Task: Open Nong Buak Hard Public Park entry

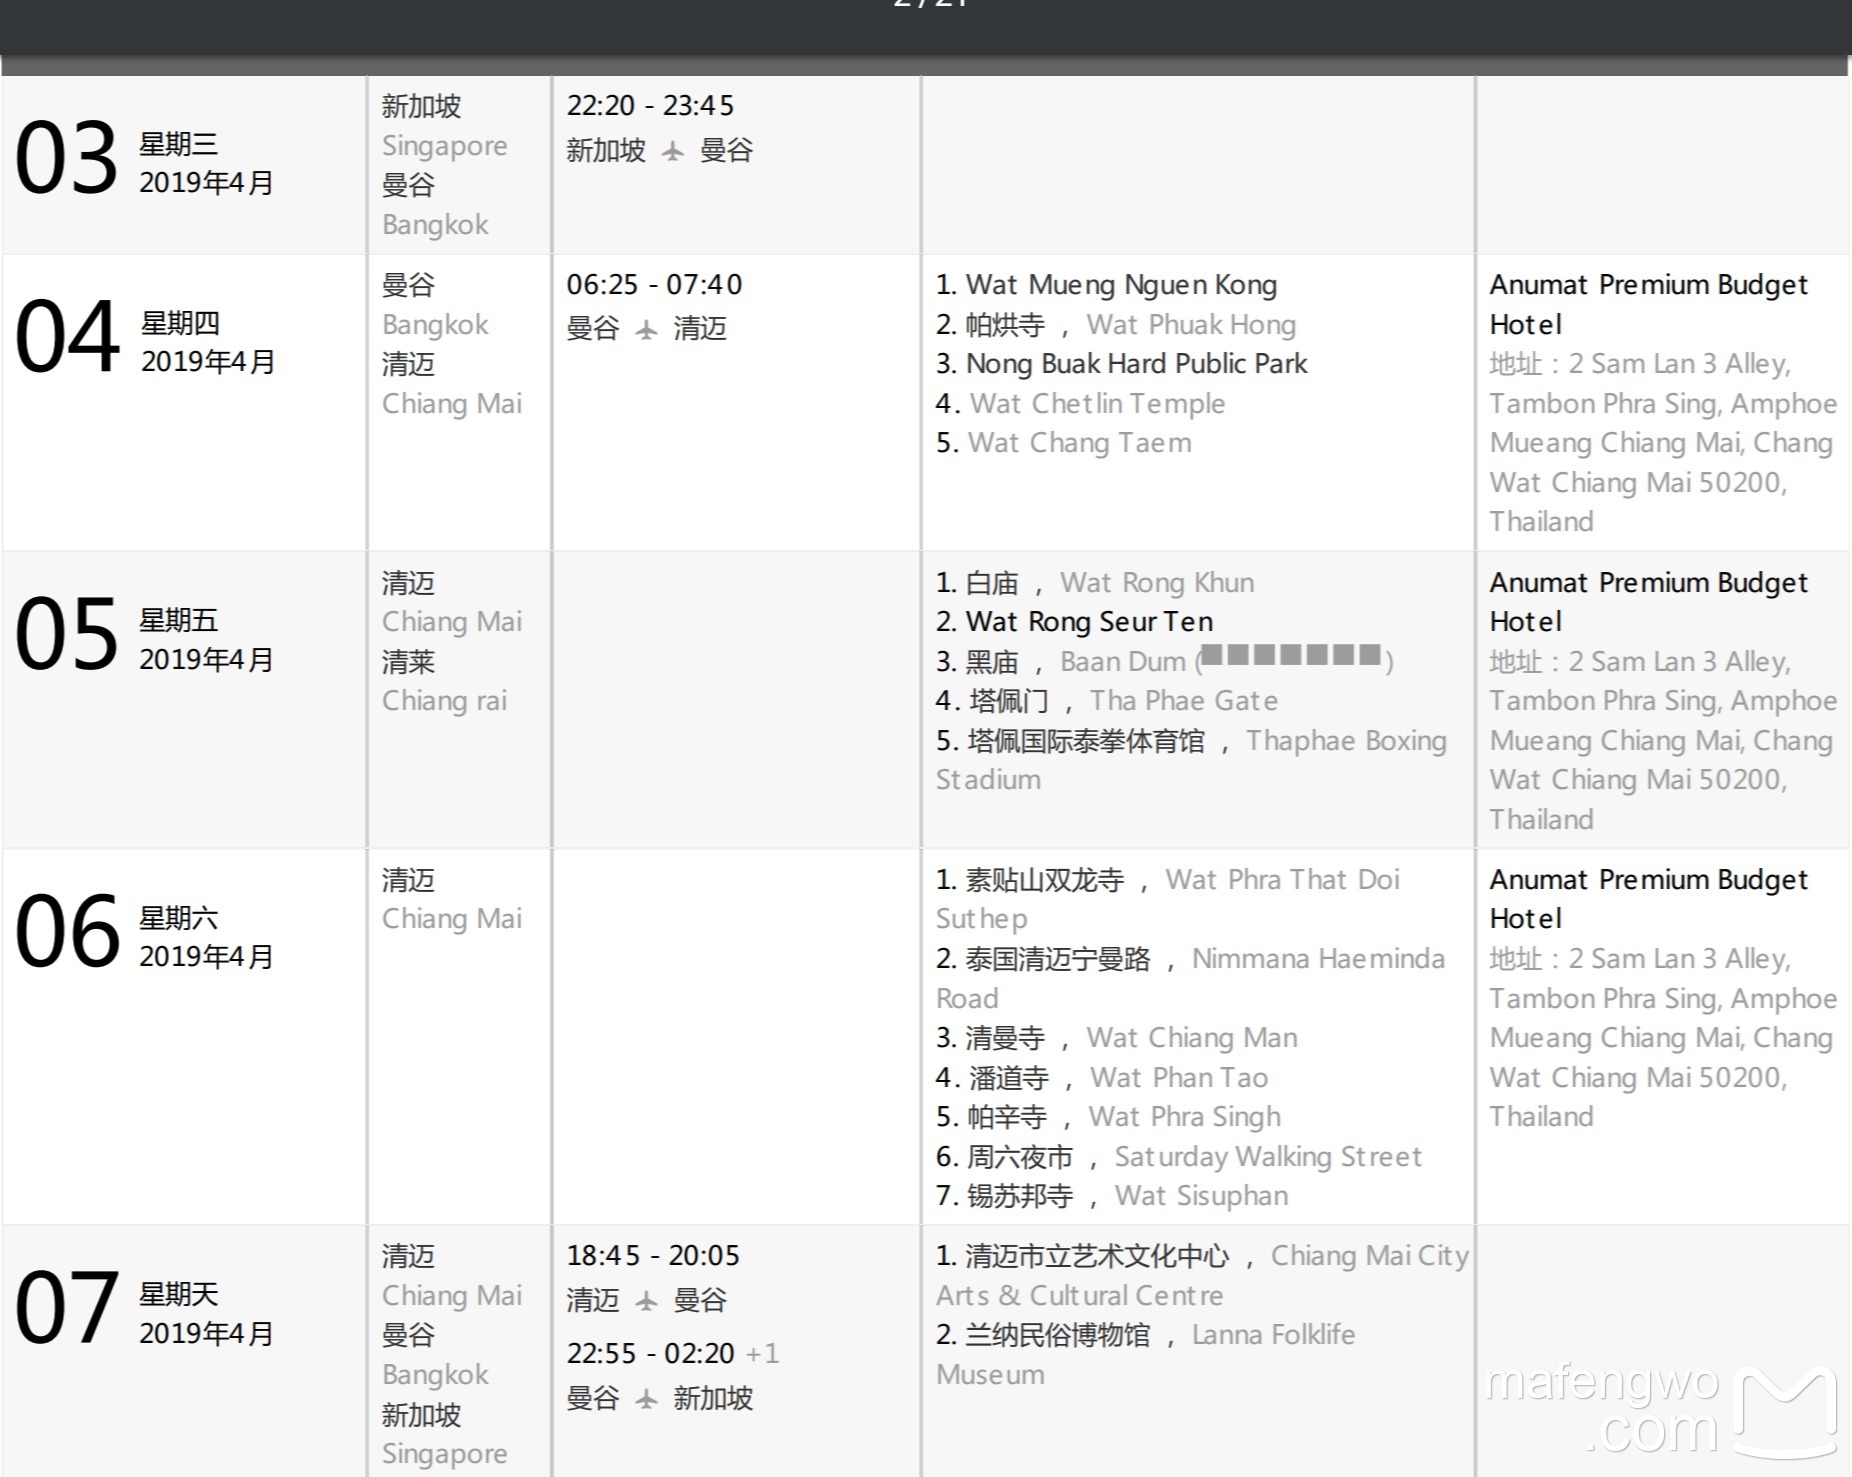Action: pos(1121,364)
